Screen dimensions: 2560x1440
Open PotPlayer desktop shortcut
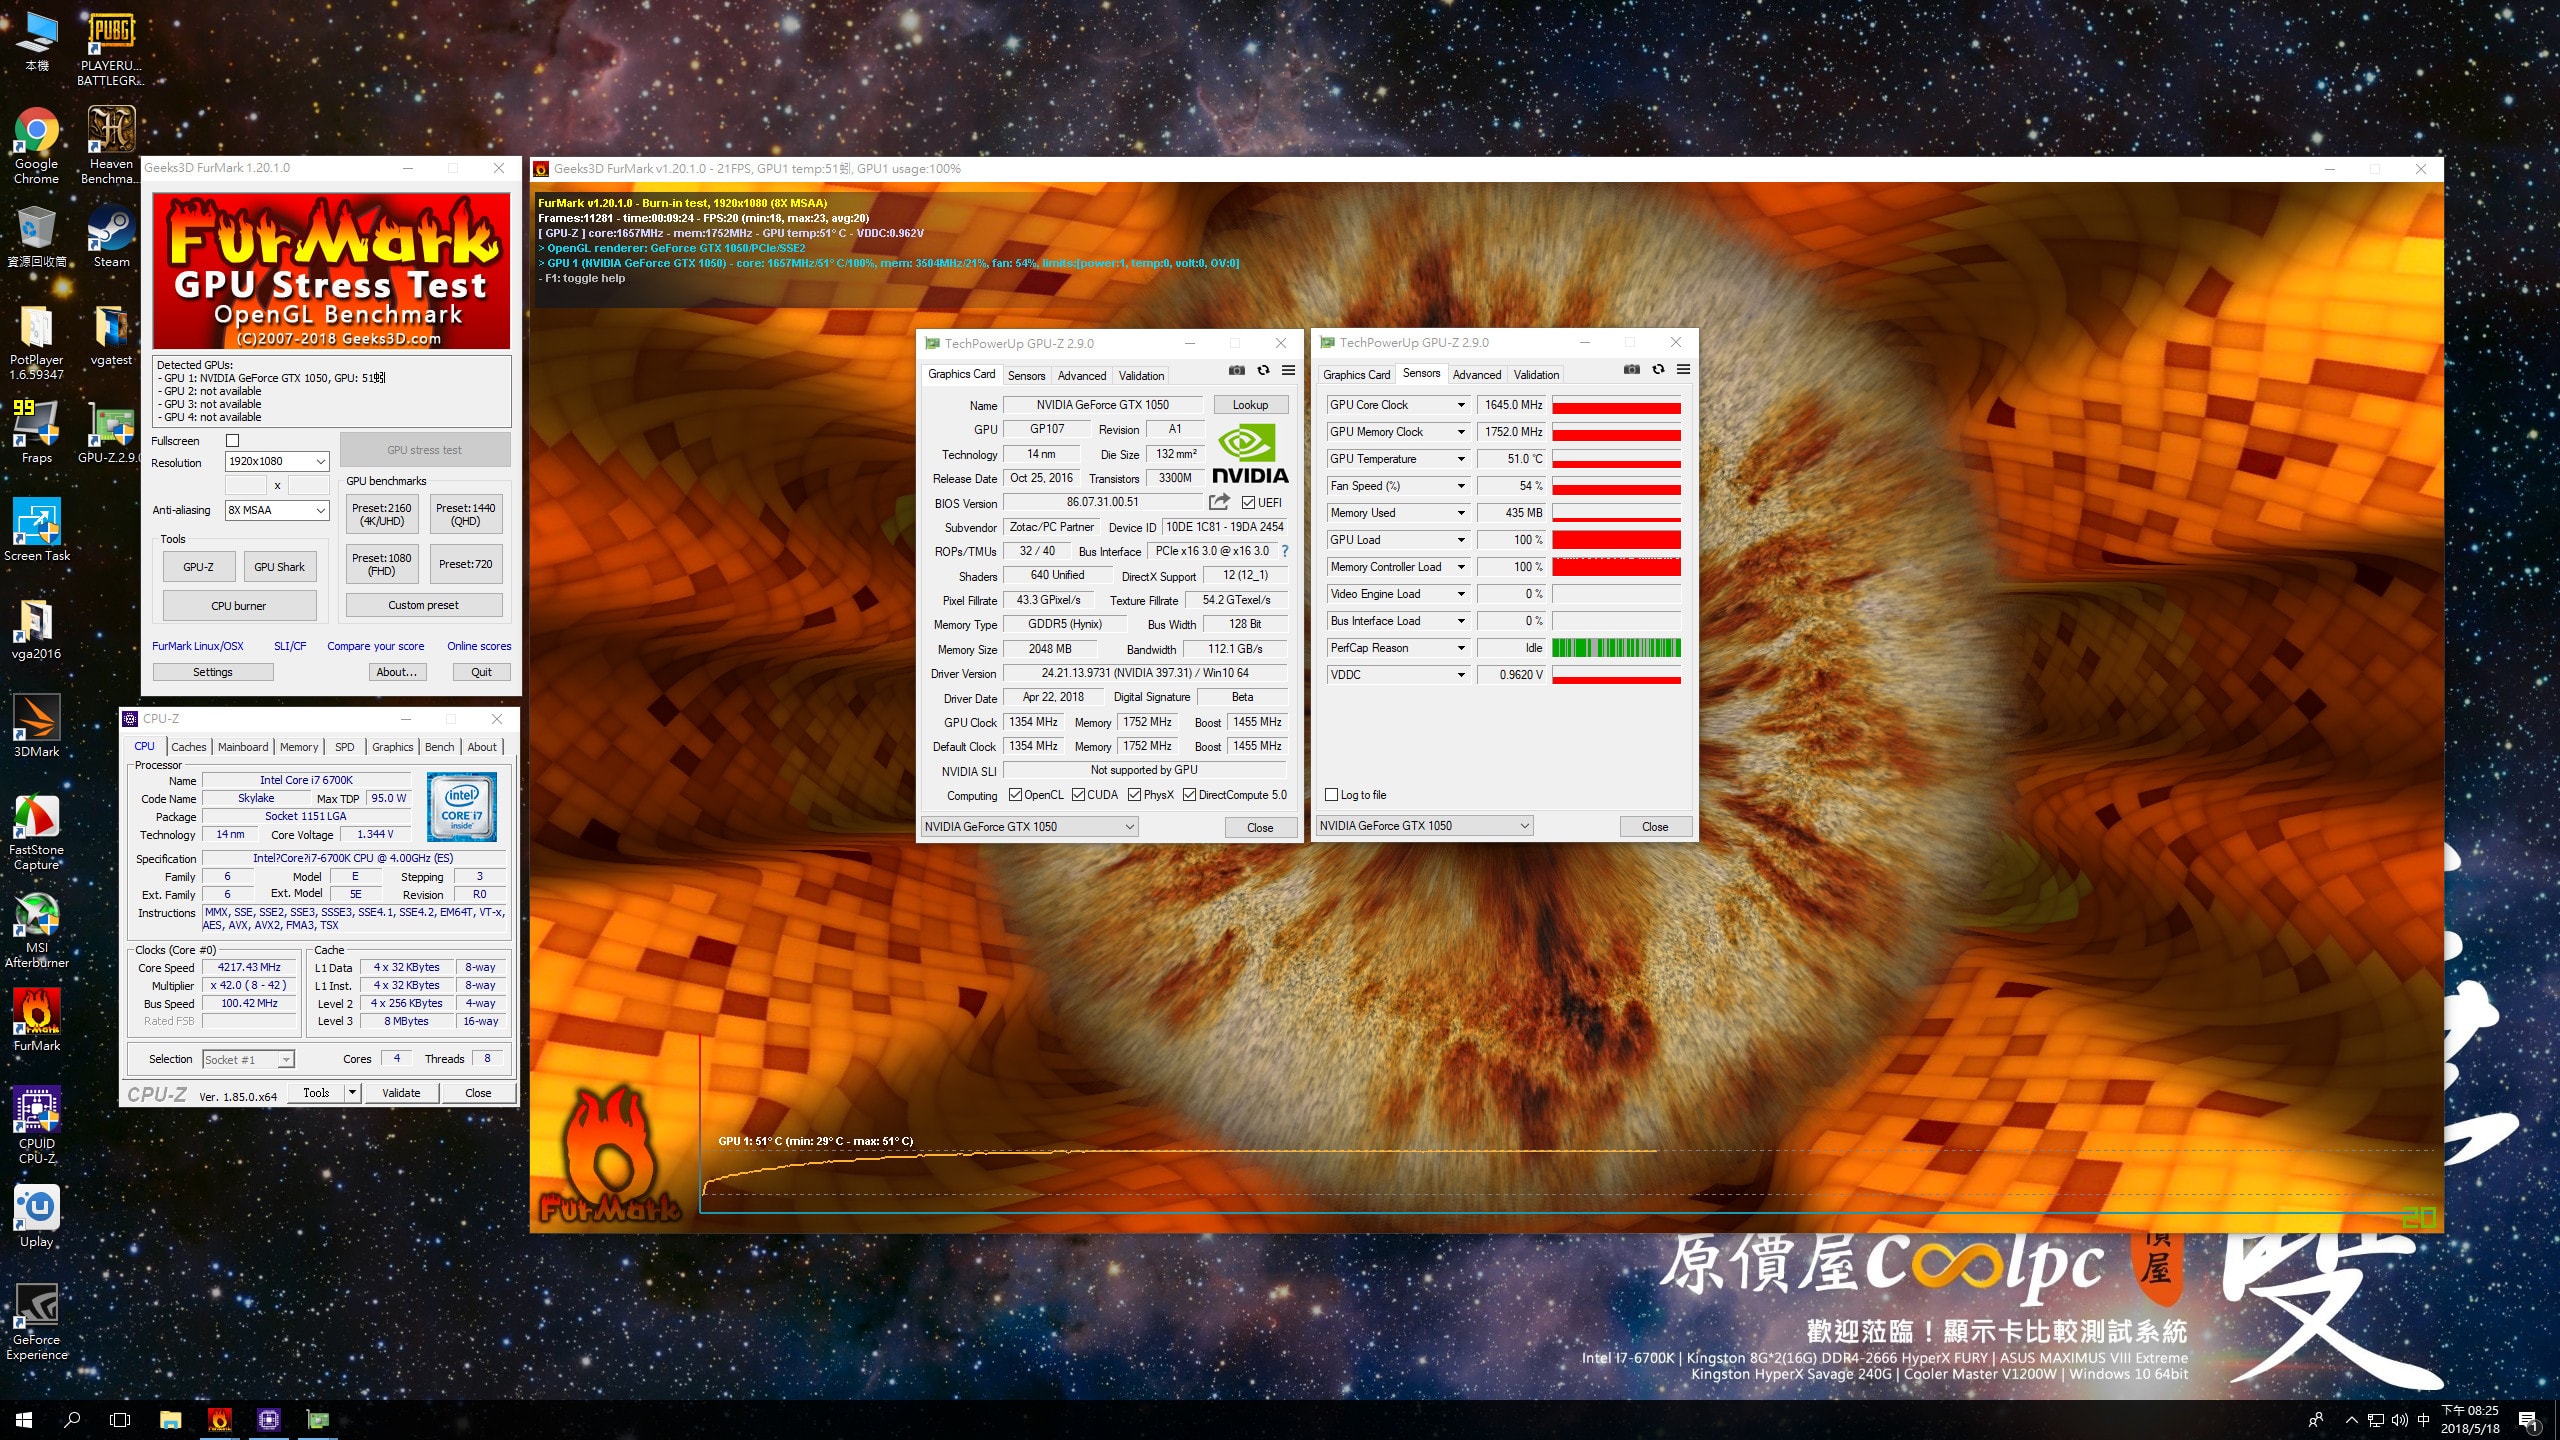point(36,342)
